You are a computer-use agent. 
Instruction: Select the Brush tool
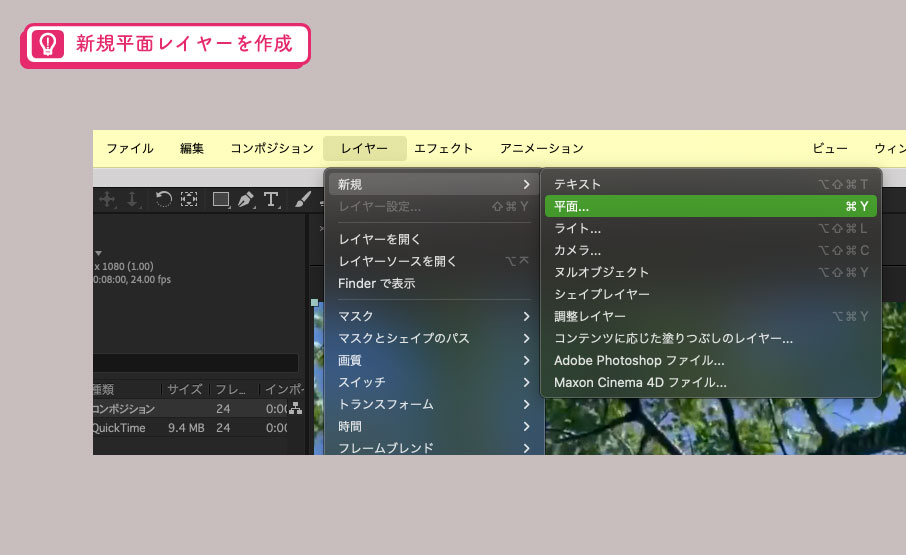(x=303, y=200)
